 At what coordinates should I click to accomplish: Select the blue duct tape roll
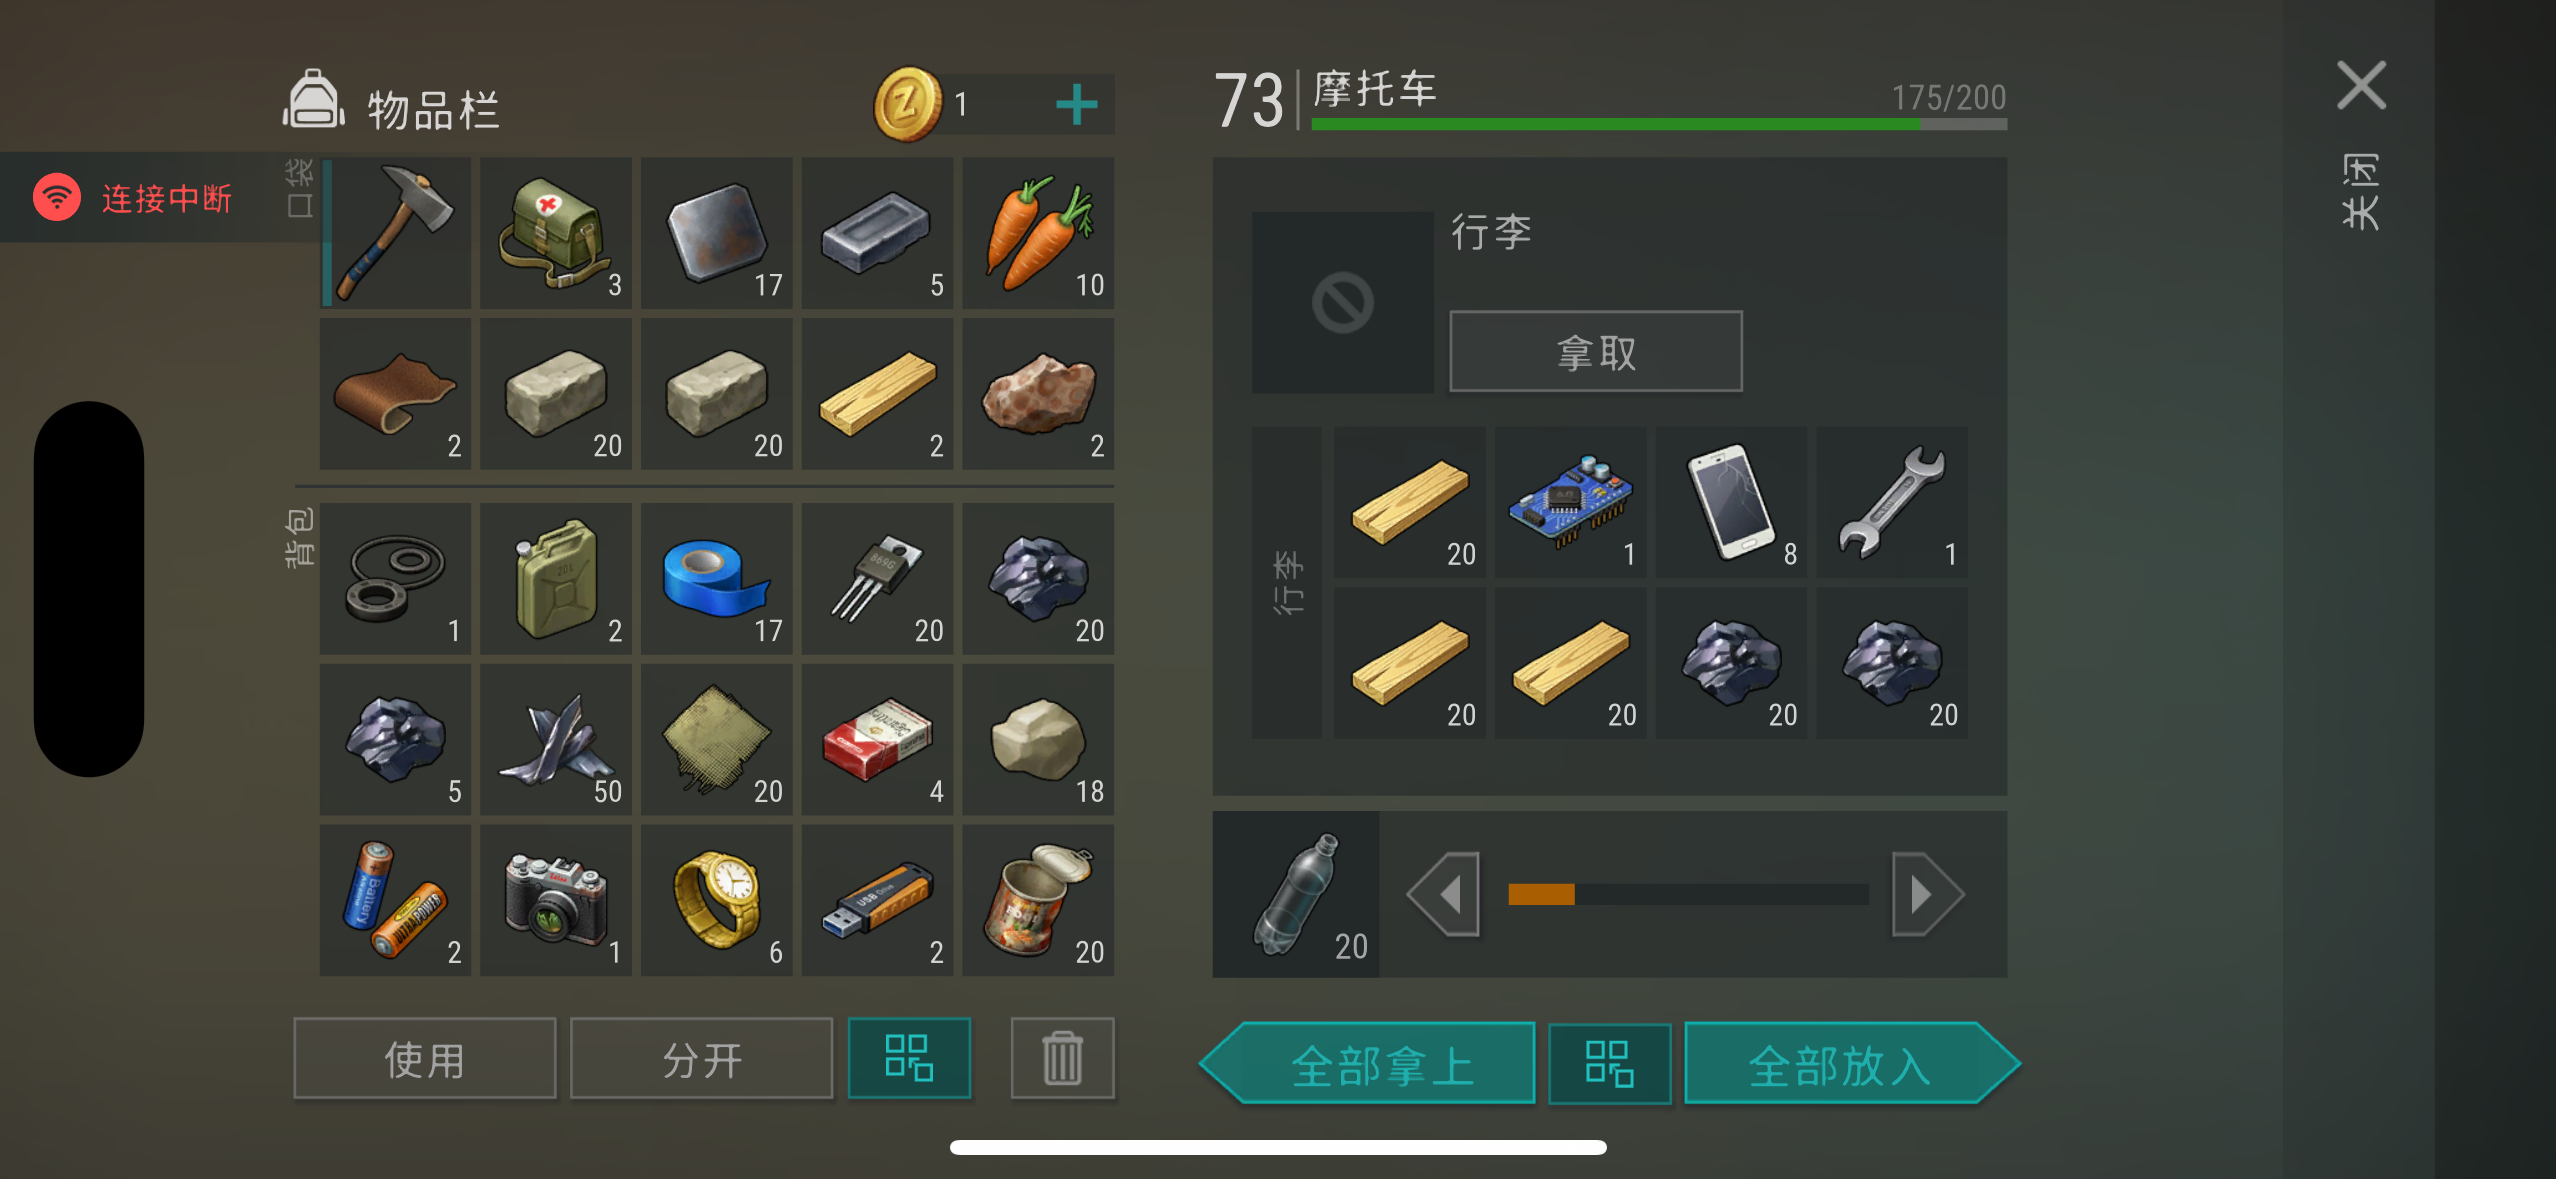[x=717, y=578]
